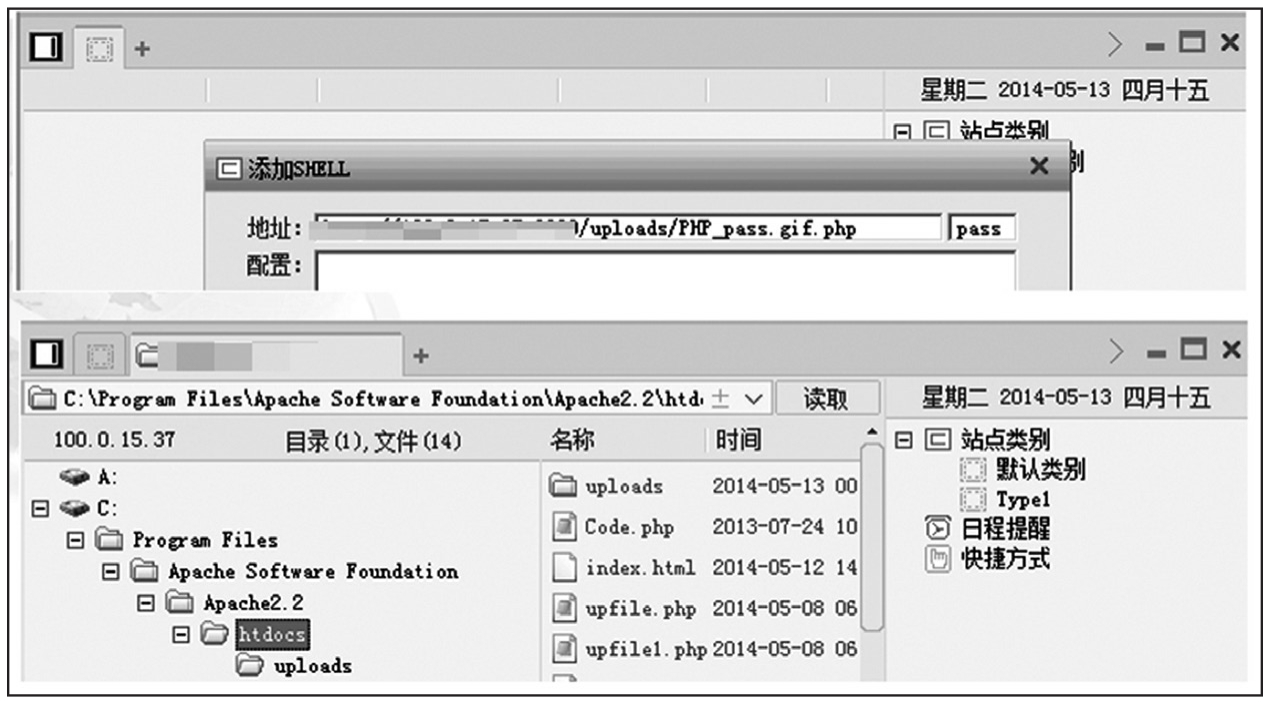Open 日程提醒 in the side panel
The height and width of the screenshot is (703, 1270).
click(1005, 528)
